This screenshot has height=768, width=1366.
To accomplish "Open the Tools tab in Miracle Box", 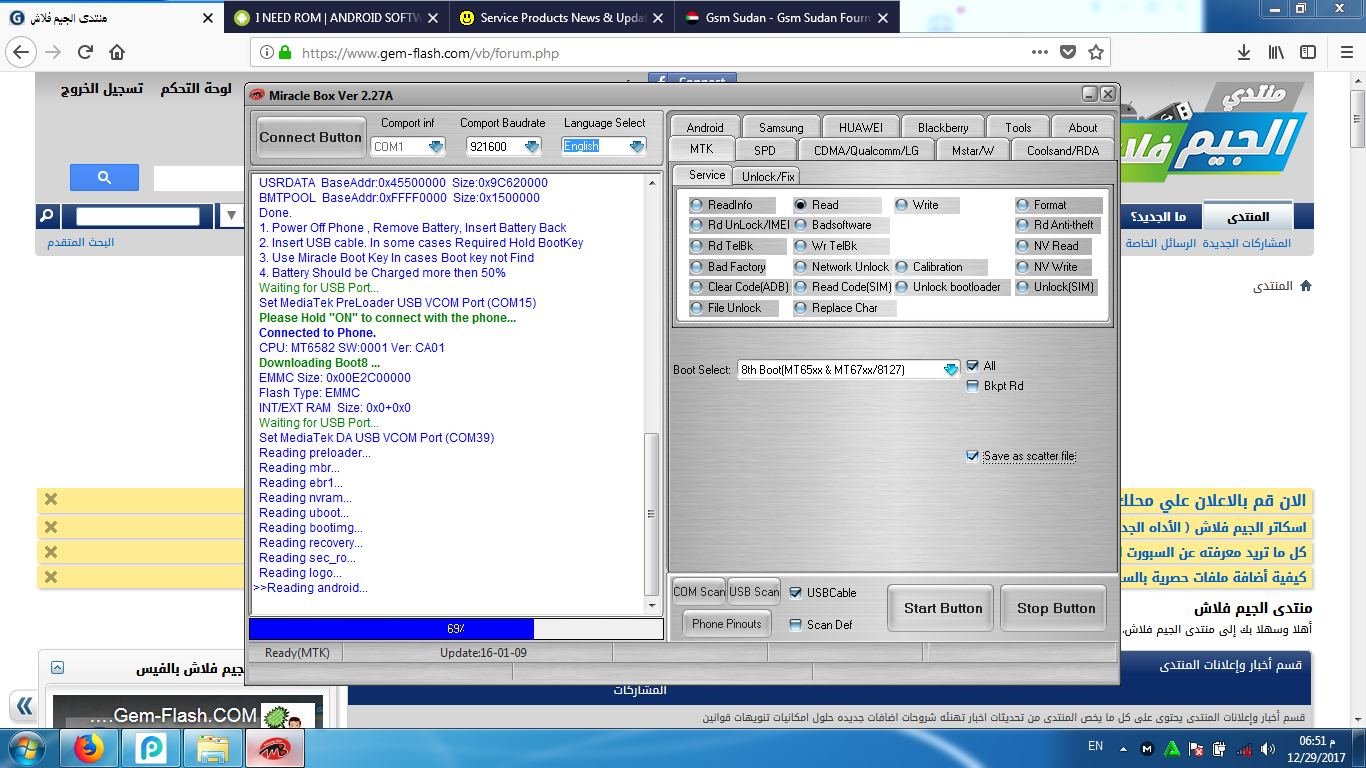I will click(1018, 127).
